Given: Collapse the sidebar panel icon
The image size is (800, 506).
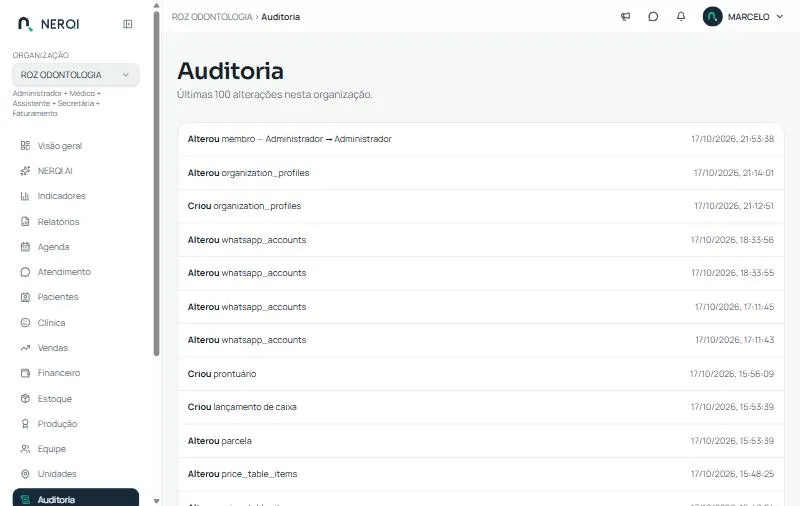Looking at the screenshot, I should (128, 24).
